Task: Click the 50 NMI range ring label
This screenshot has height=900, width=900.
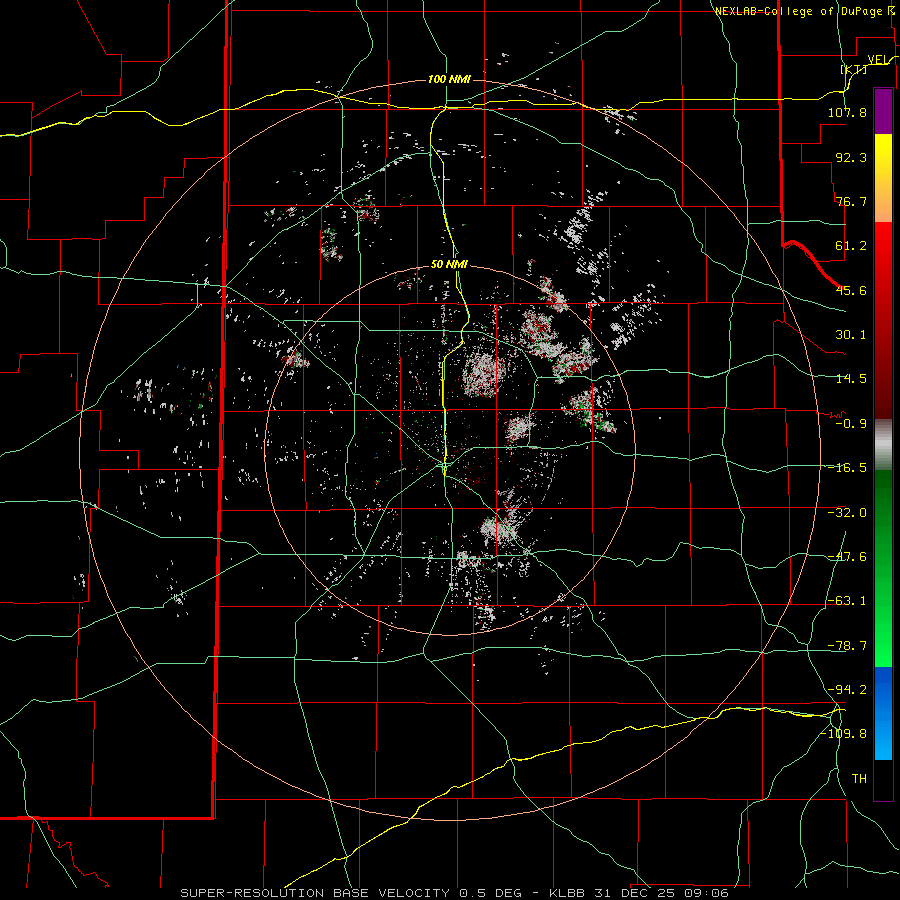Action: pyautogui.click(x=449, y=265)
